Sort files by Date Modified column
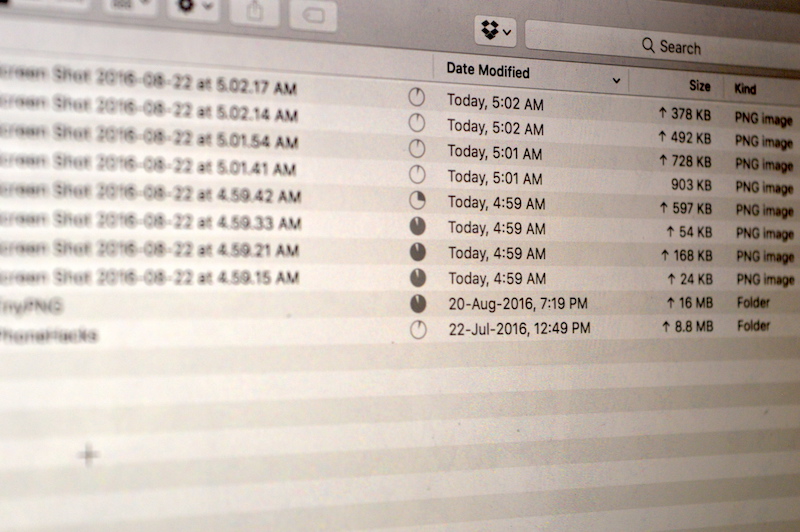Image resolution: width=800 pixels, height=532 pixels. (488, 72)
